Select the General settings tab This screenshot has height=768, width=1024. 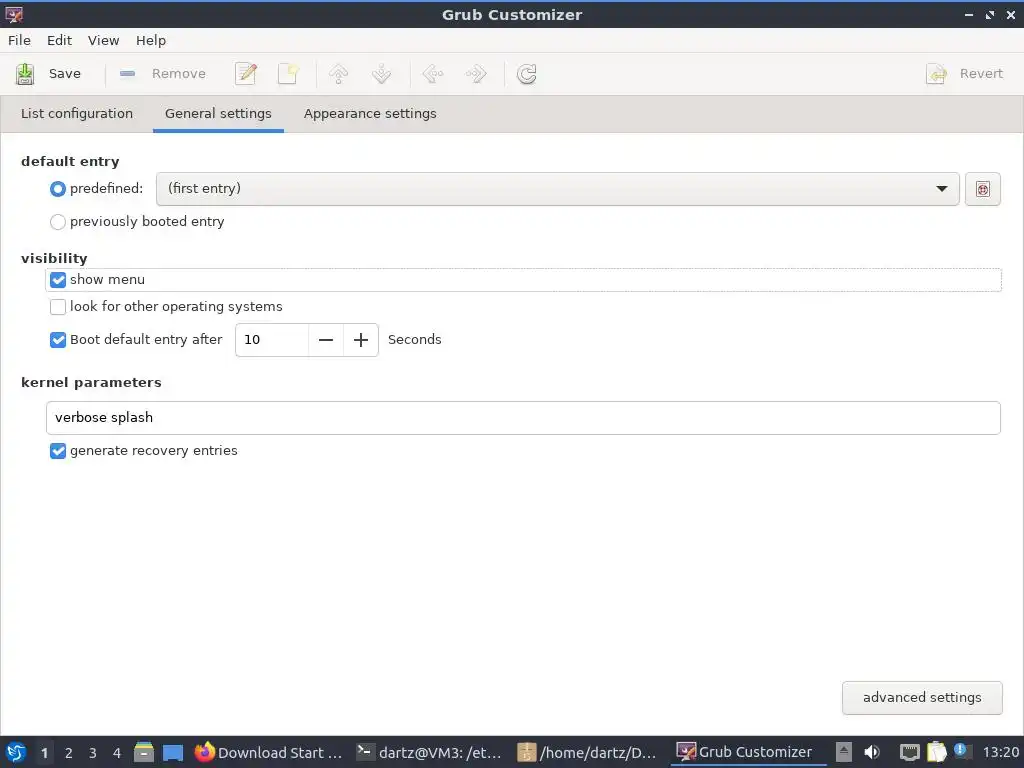point(218,114)
